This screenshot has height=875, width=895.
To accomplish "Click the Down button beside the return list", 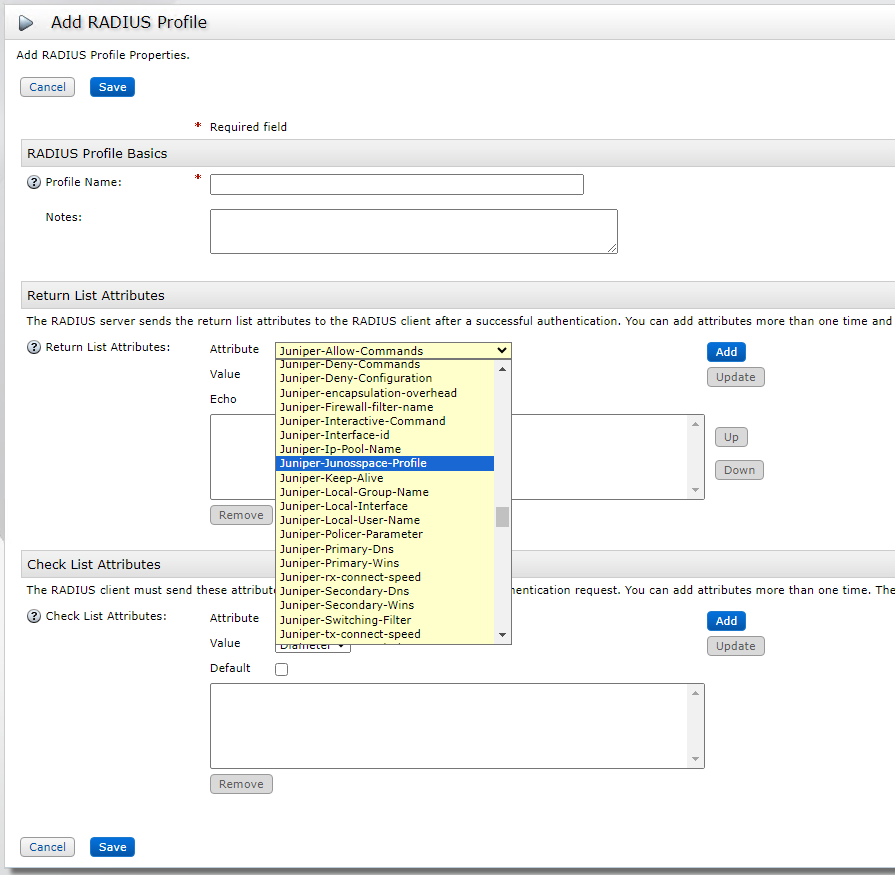I will click(x=739, y=470).
